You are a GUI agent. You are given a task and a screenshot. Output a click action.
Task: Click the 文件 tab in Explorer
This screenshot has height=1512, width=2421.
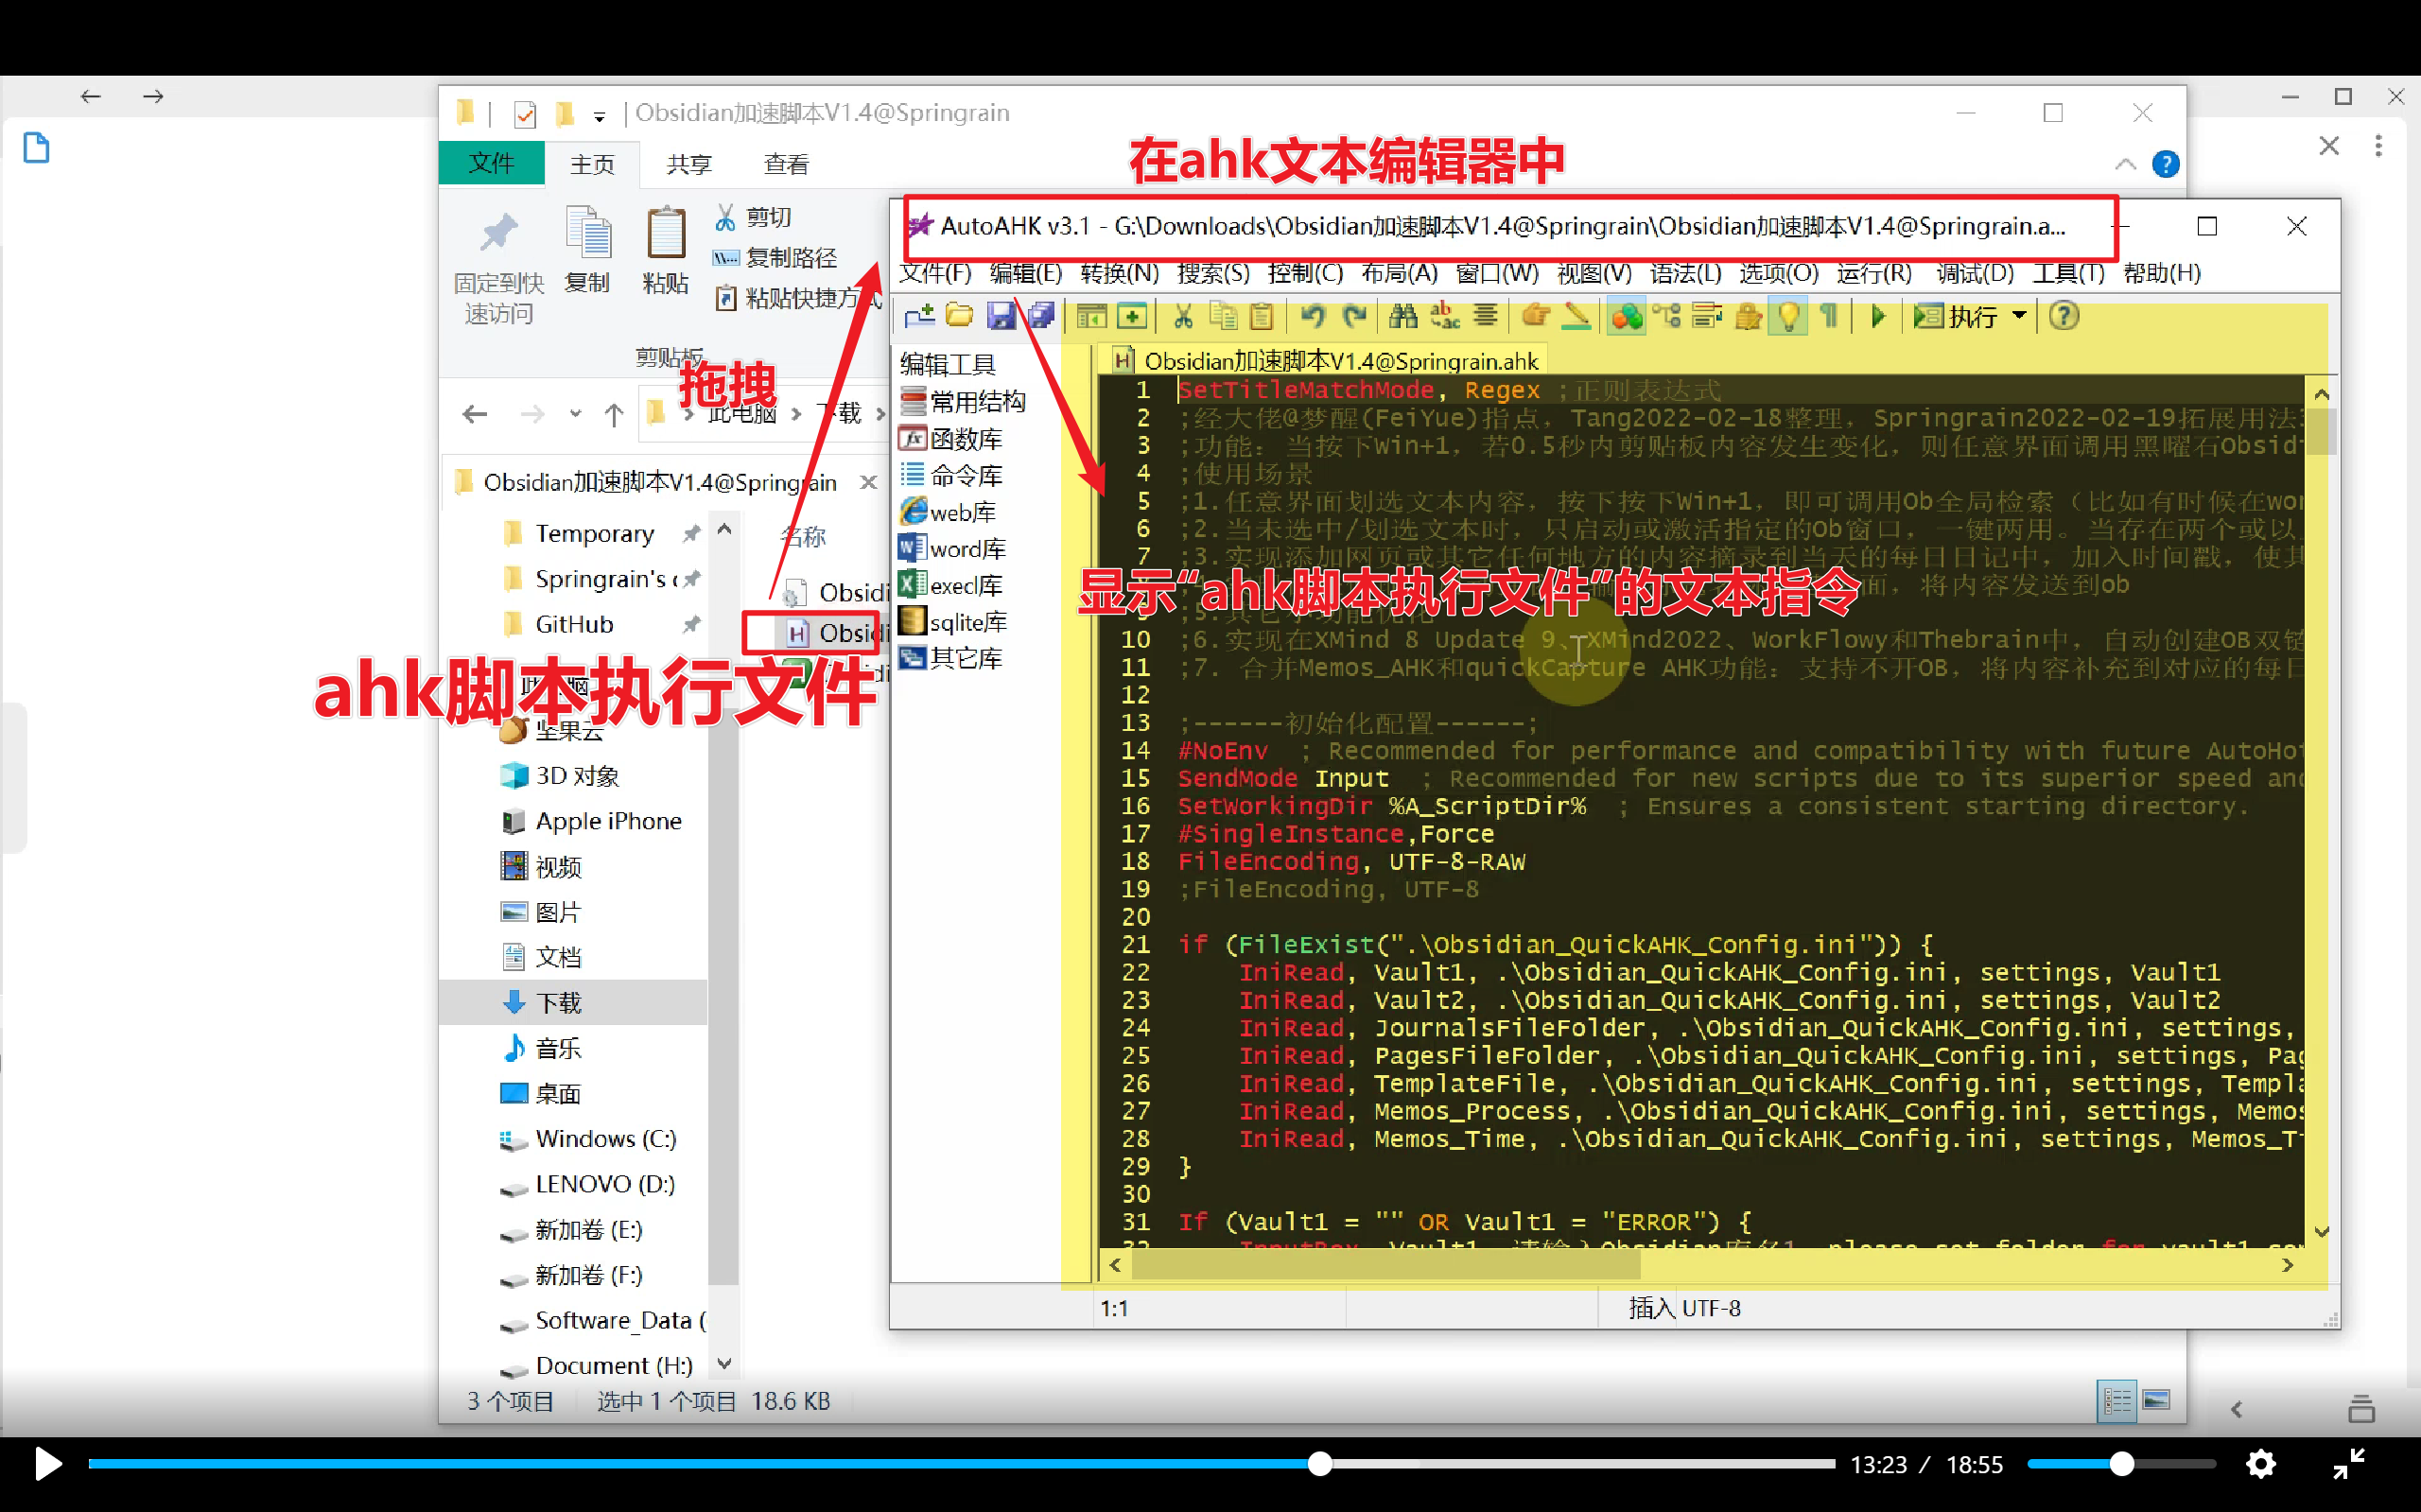coord(491,163)
